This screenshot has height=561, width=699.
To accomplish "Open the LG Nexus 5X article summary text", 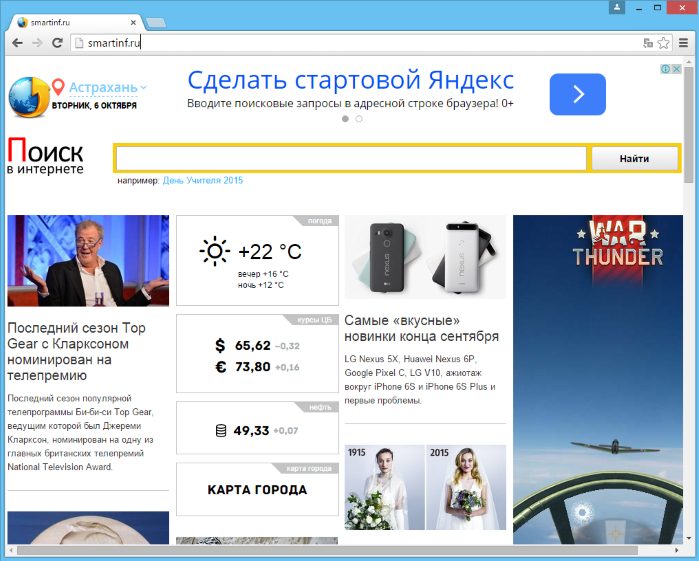I will coord(420,380).
